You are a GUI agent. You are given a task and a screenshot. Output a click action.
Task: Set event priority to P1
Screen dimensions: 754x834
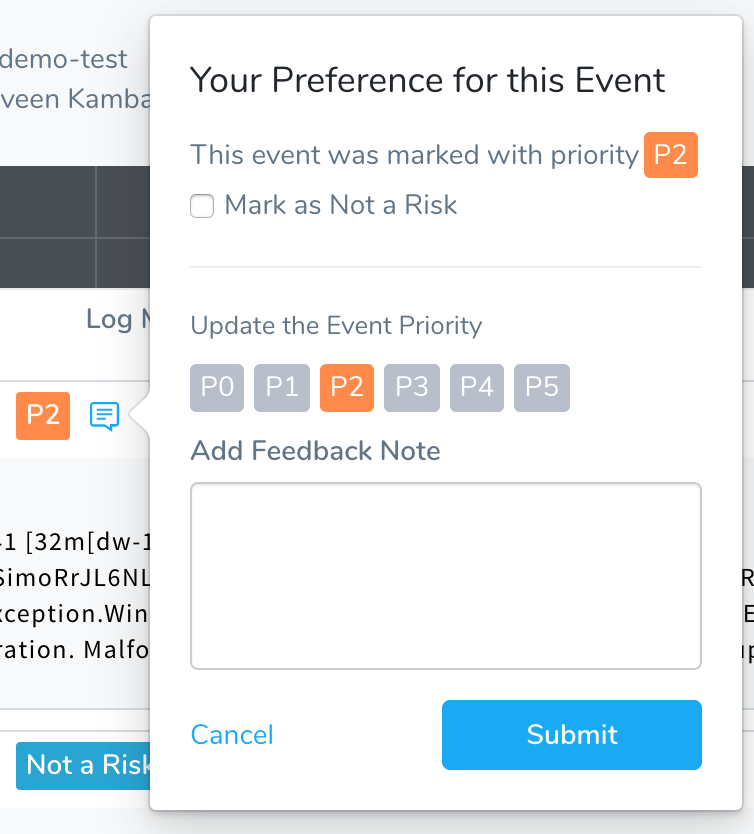pyautogui.click(x=282, y=388)
